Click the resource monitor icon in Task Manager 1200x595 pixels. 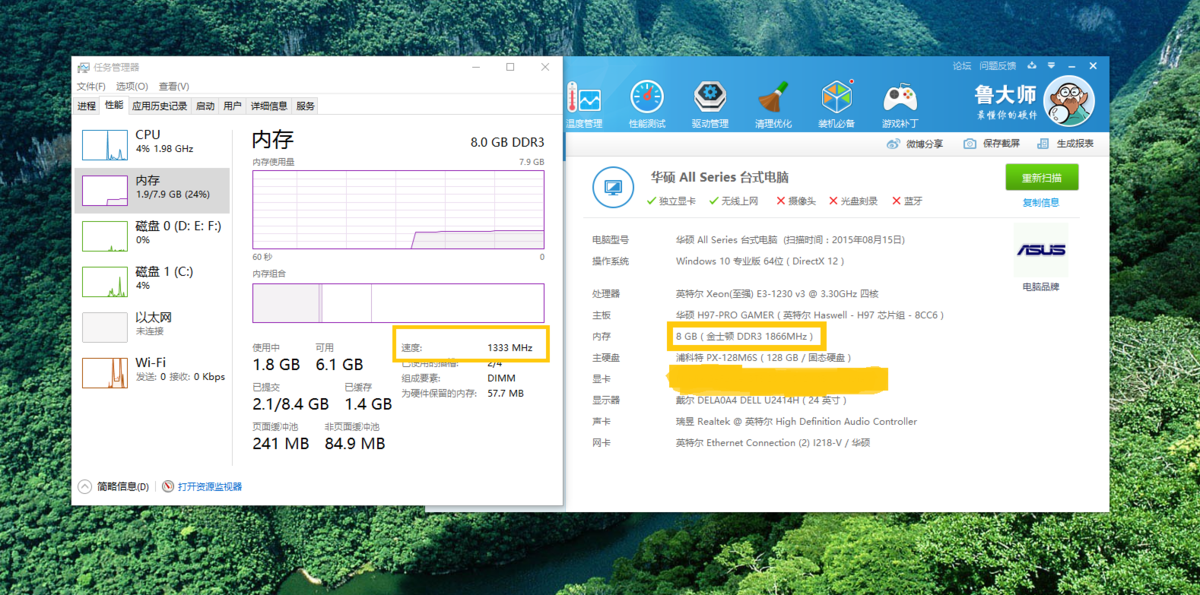[x=168, y=487]
